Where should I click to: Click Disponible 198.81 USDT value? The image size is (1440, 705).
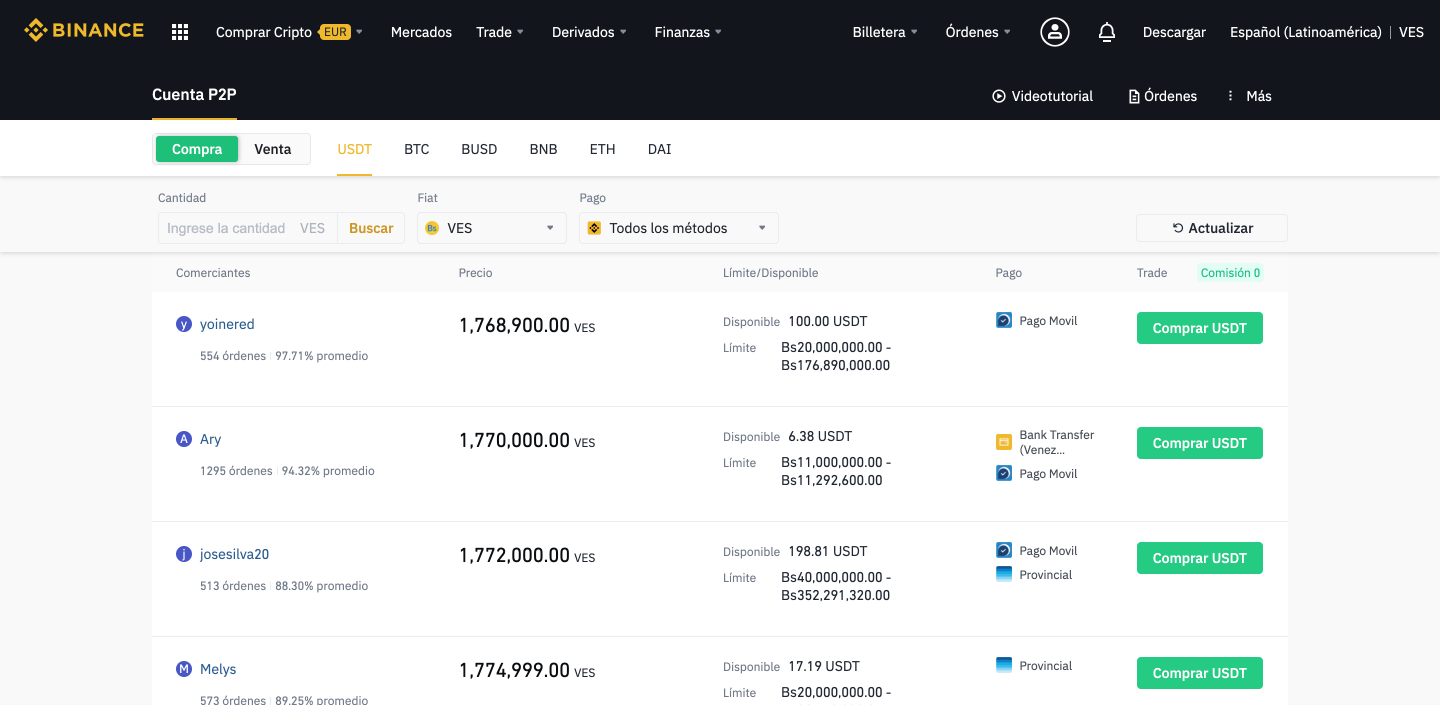[x=828, y=551]
